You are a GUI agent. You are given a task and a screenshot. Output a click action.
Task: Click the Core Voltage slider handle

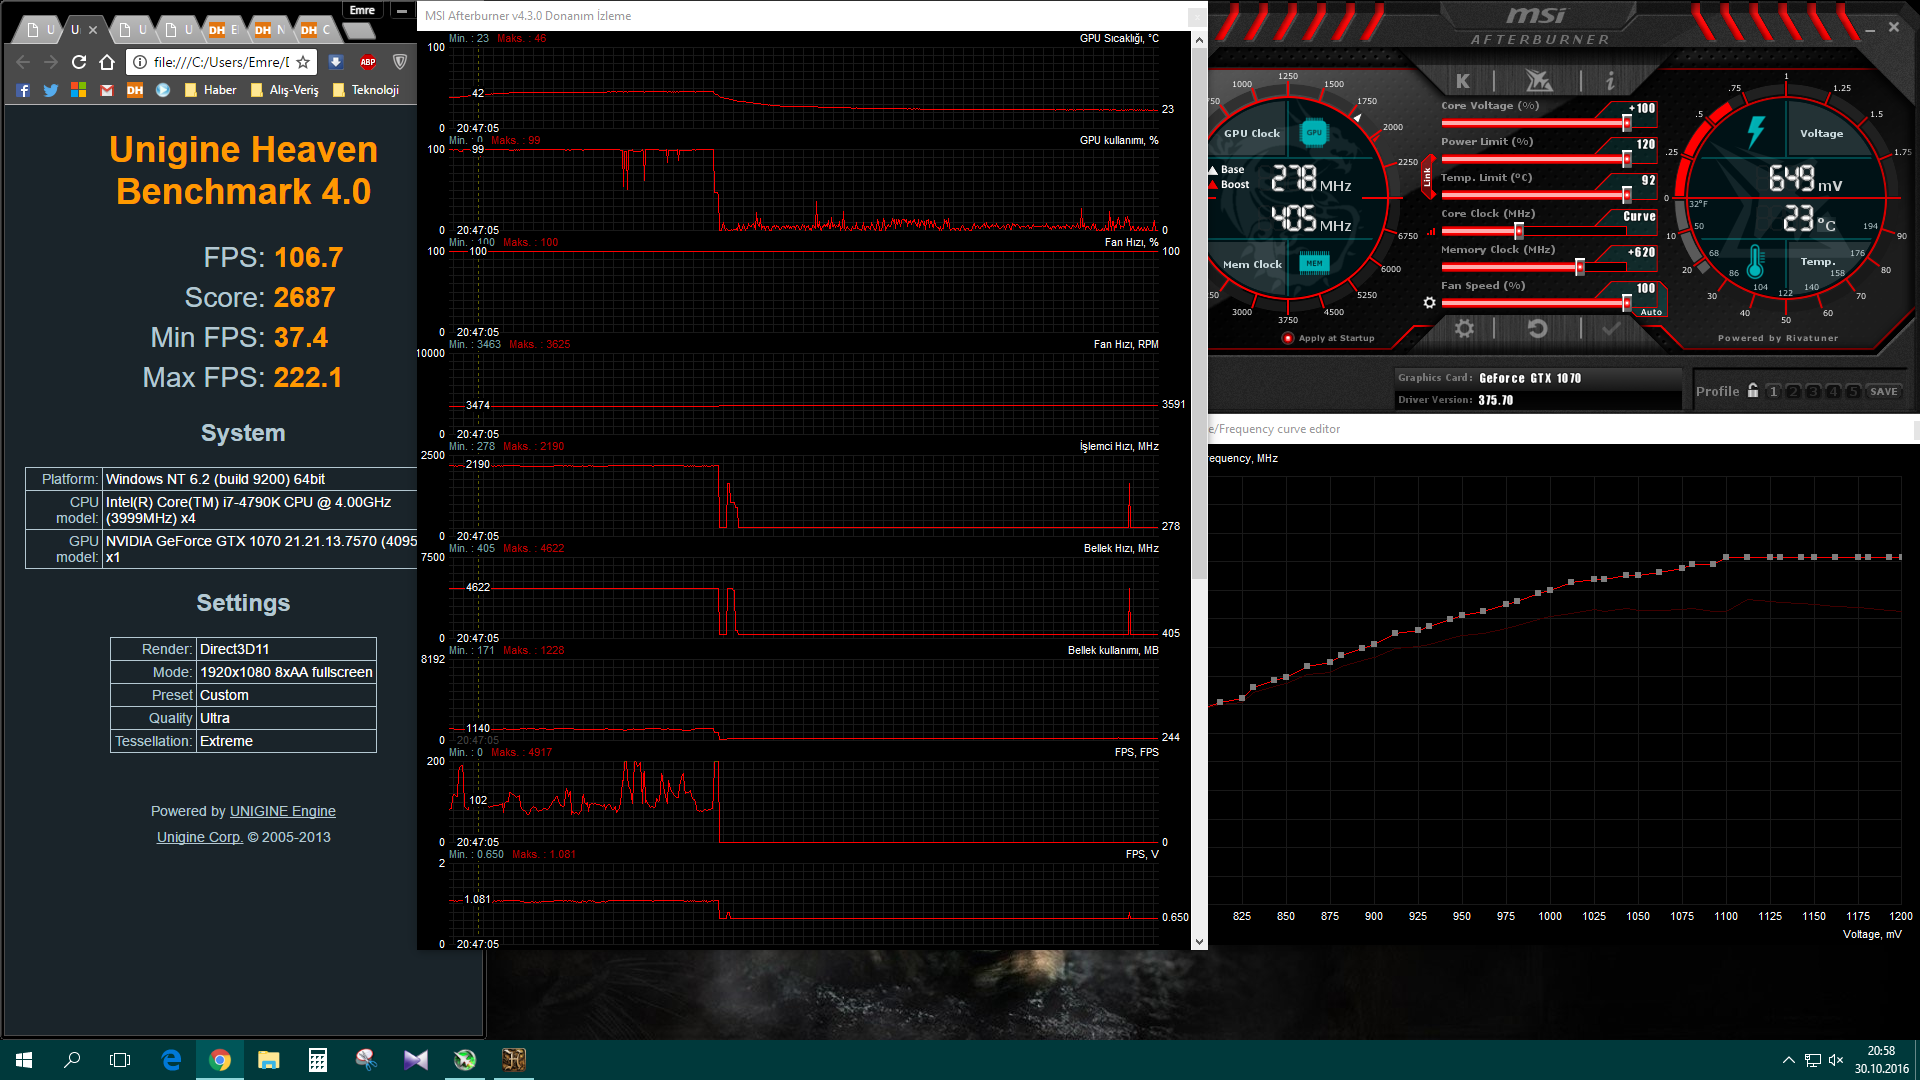click(x=1627, y=123)
